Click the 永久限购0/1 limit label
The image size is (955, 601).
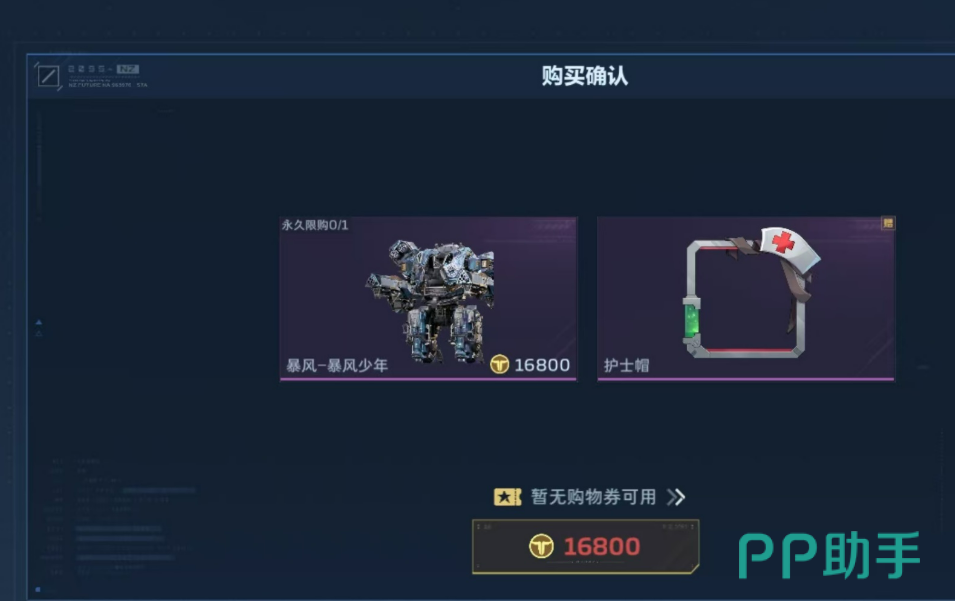[x=315, y=225]
